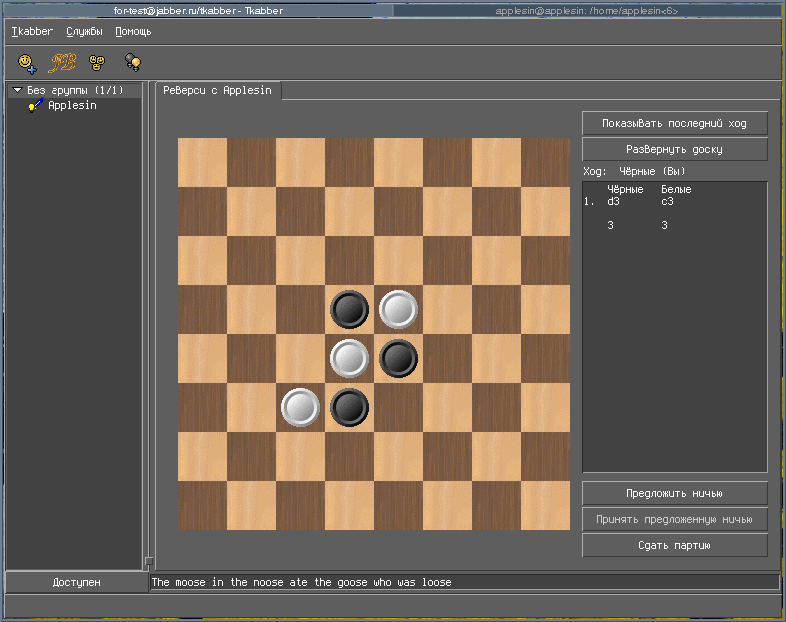Image resolution: width=786 pixels, height=622 pixels.
Task: Click the status icon beside Applesin contact
Action: [35, 106]
